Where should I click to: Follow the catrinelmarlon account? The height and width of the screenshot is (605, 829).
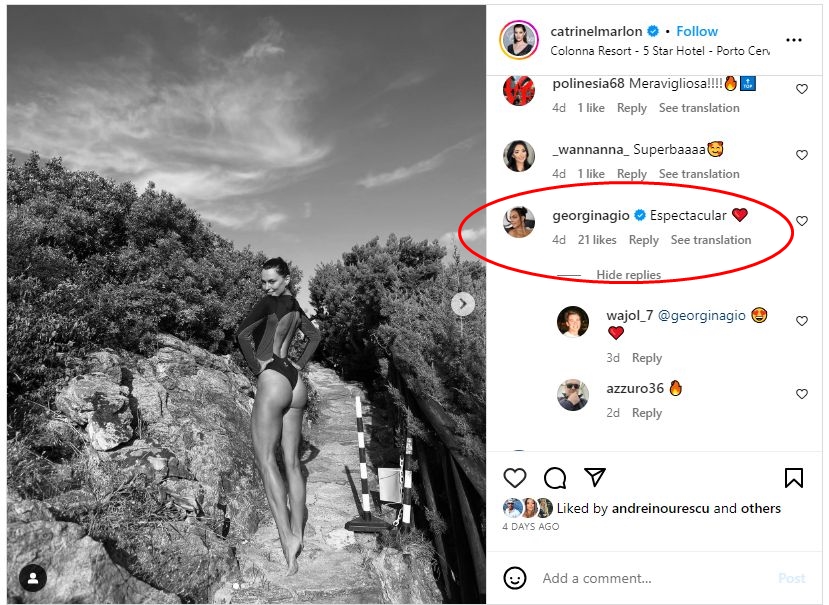coord(697,31)
